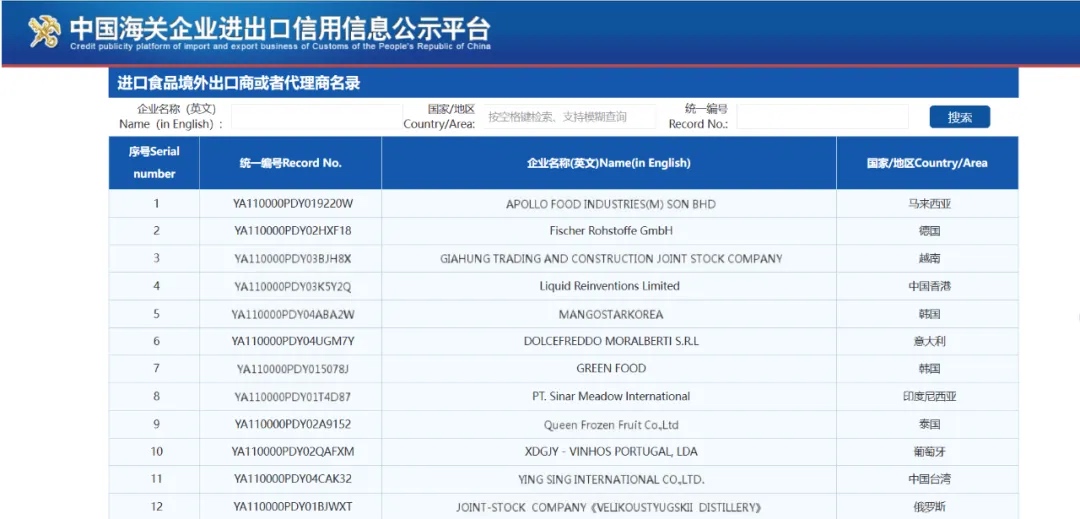The image size is (1080, 519).
Task: Click the 国家/地区Country/Area column header
Action: (x=927, y=163)
